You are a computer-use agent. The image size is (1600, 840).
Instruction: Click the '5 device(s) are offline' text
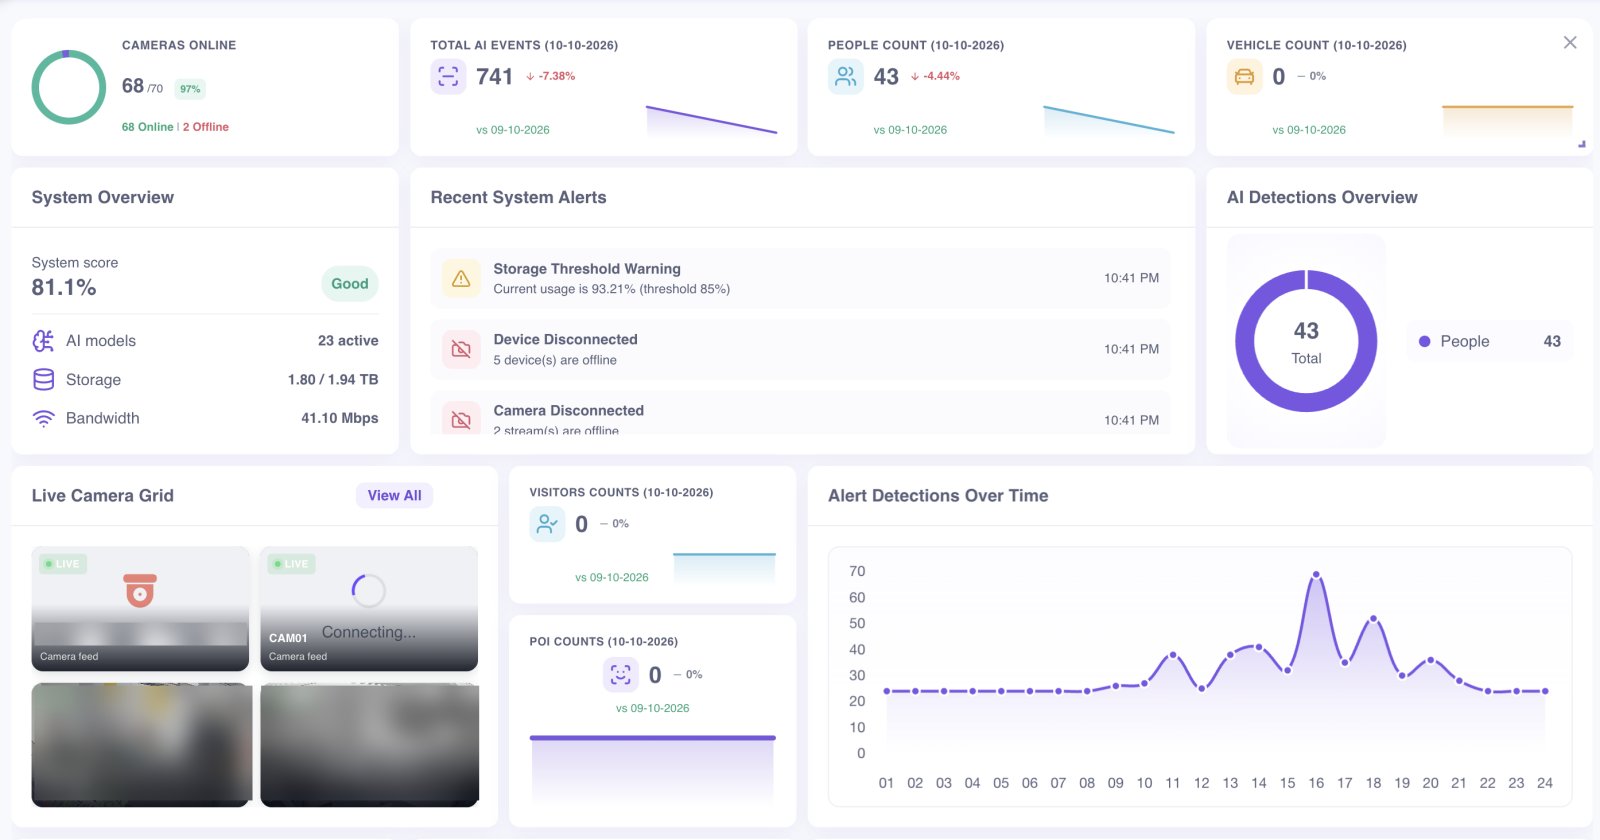pyautogui.click(x=555, y=360)
